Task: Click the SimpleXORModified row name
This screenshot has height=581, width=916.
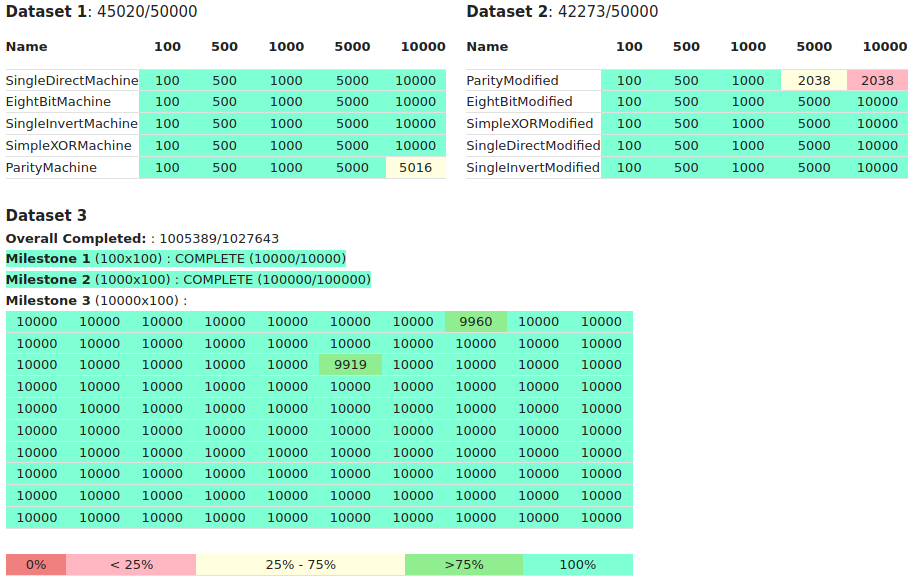Action: point(530,124)
